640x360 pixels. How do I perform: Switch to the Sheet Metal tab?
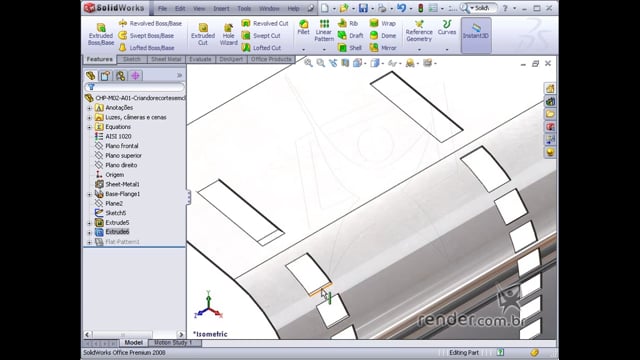pyautogui.click(x=166, y=60)
